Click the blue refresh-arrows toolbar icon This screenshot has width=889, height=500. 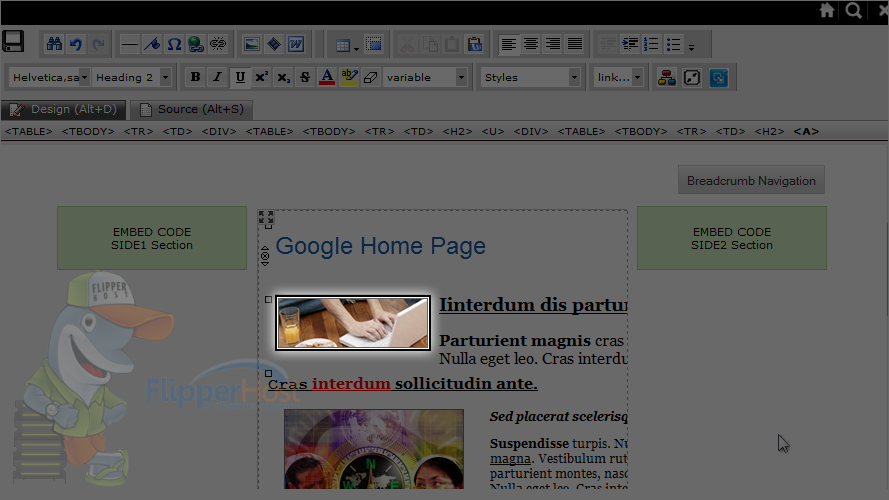tap(718, 77)
